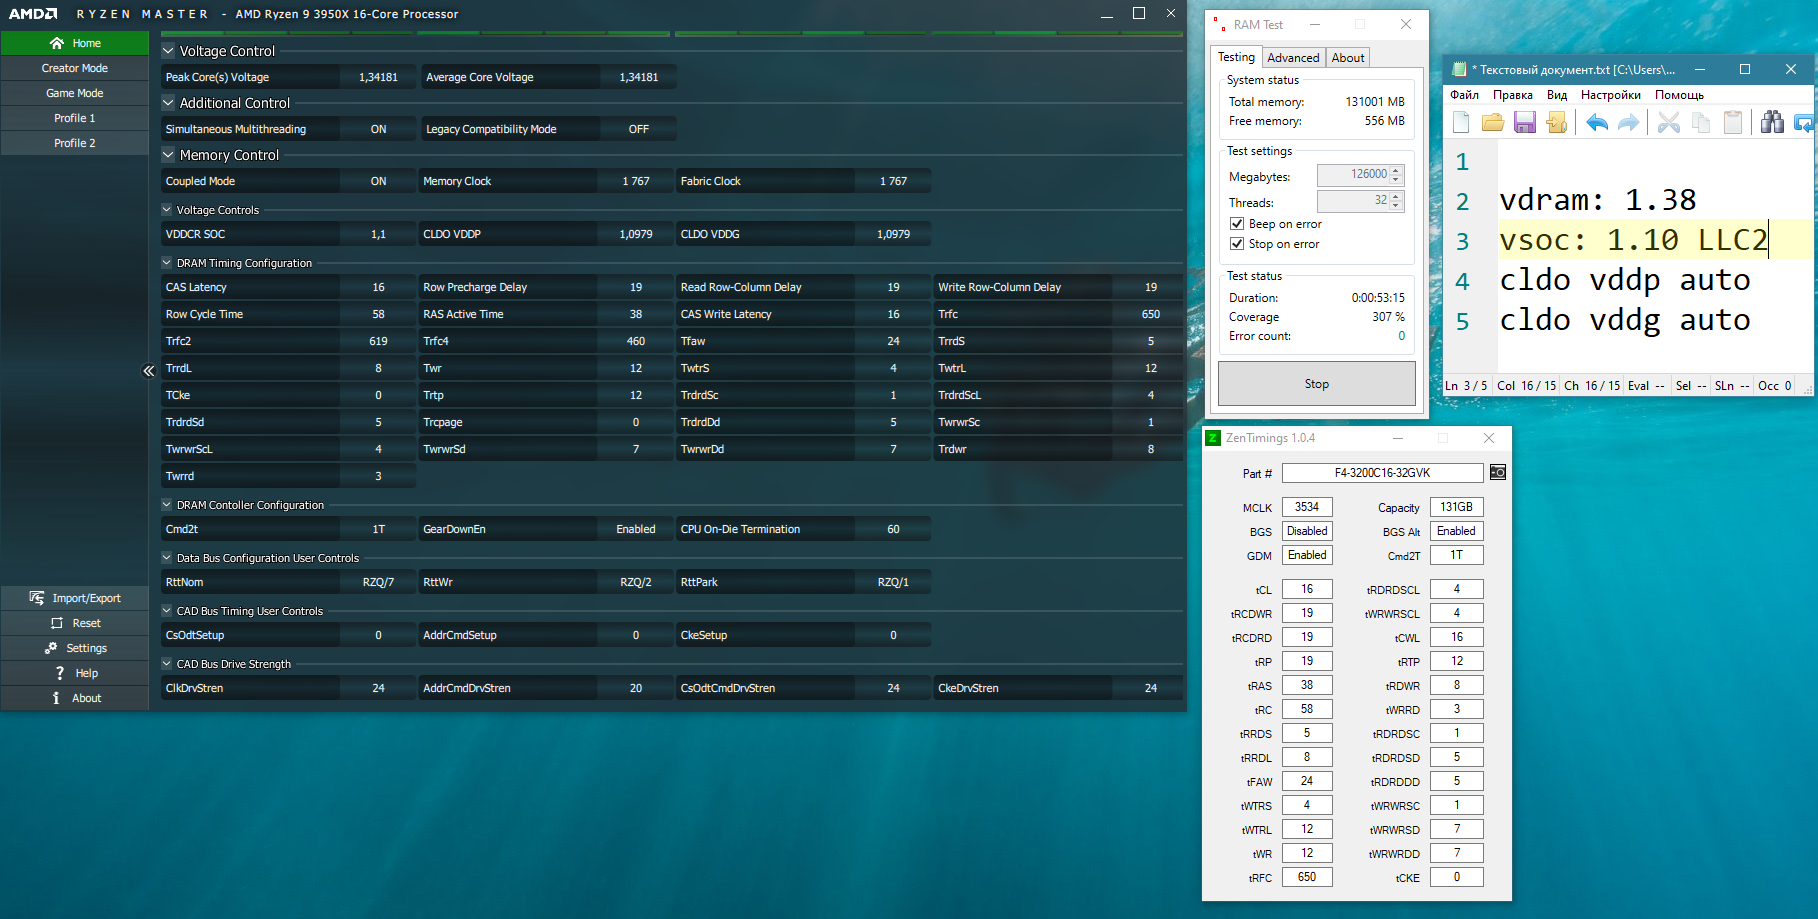
Task: Click the 'VDDCR SOC' row in Ryzen Master
Action: click(x=289, y=234)
